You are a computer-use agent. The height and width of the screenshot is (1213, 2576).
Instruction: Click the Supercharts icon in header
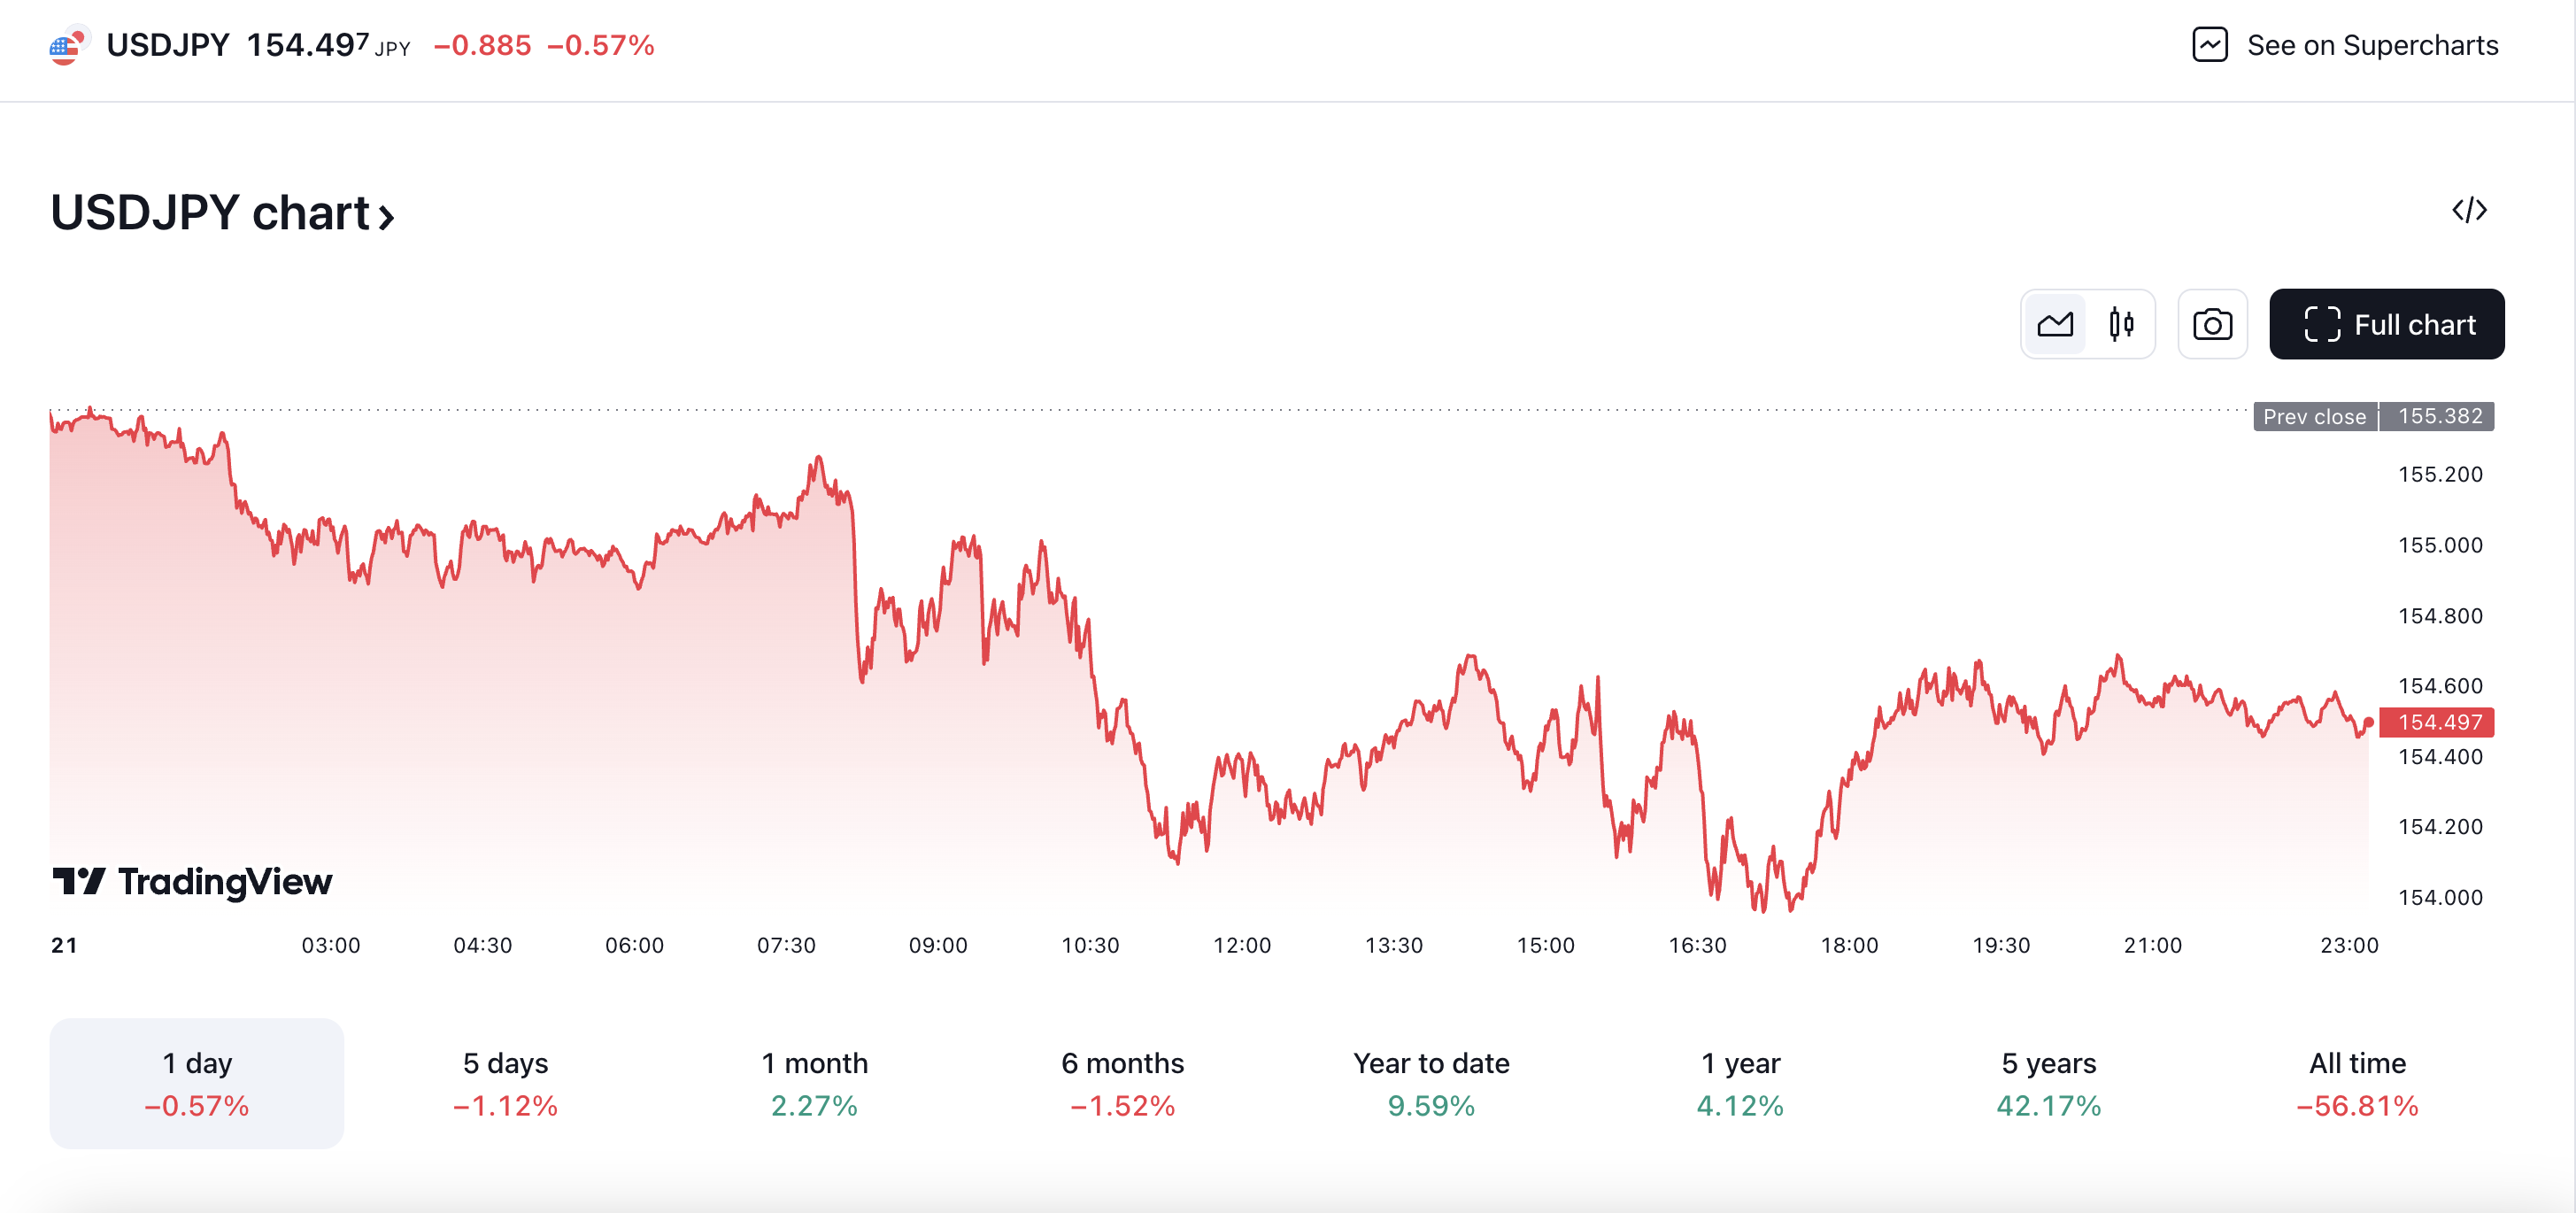[x=2209, y=45]
